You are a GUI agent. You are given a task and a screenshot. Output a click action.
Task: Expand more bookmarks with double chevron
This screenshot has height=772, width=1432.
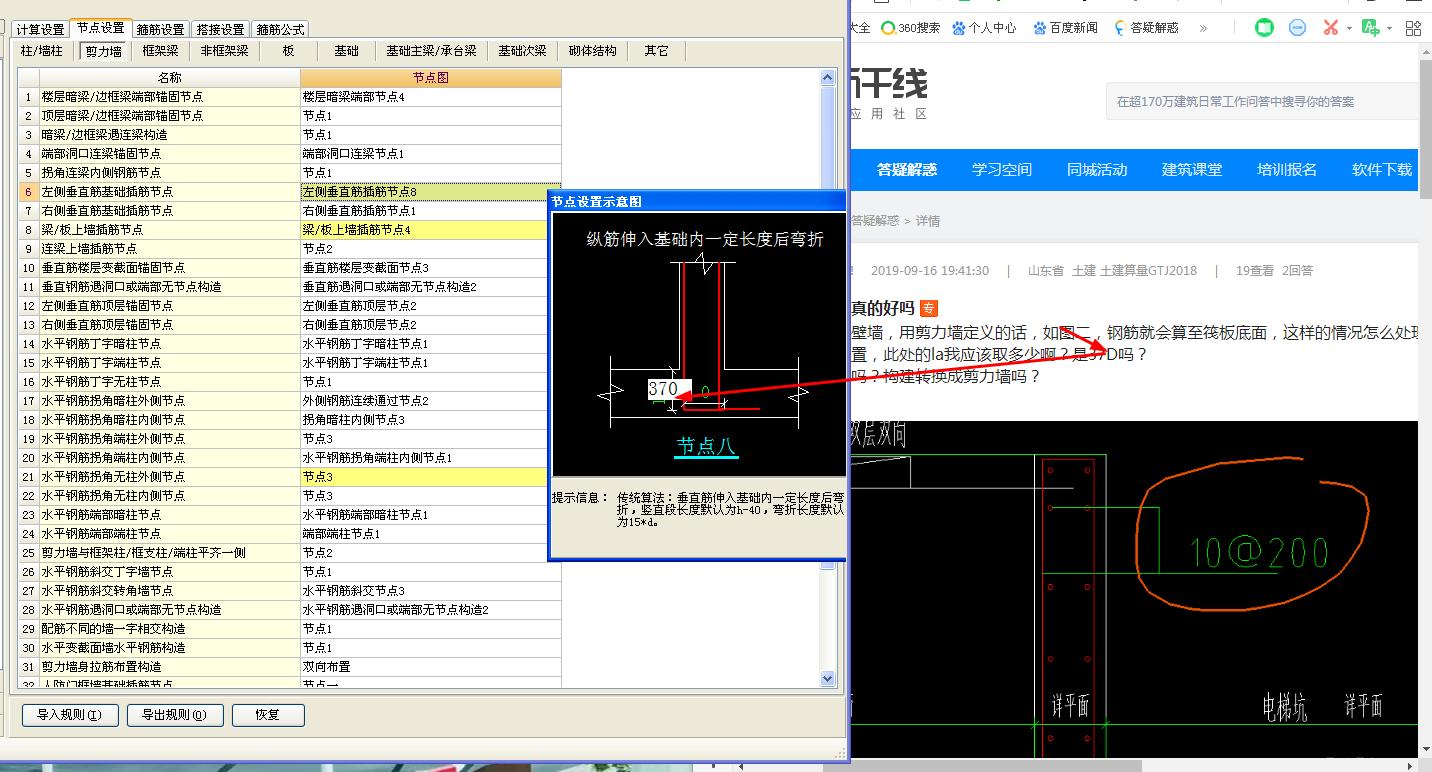click(1203, 28)
